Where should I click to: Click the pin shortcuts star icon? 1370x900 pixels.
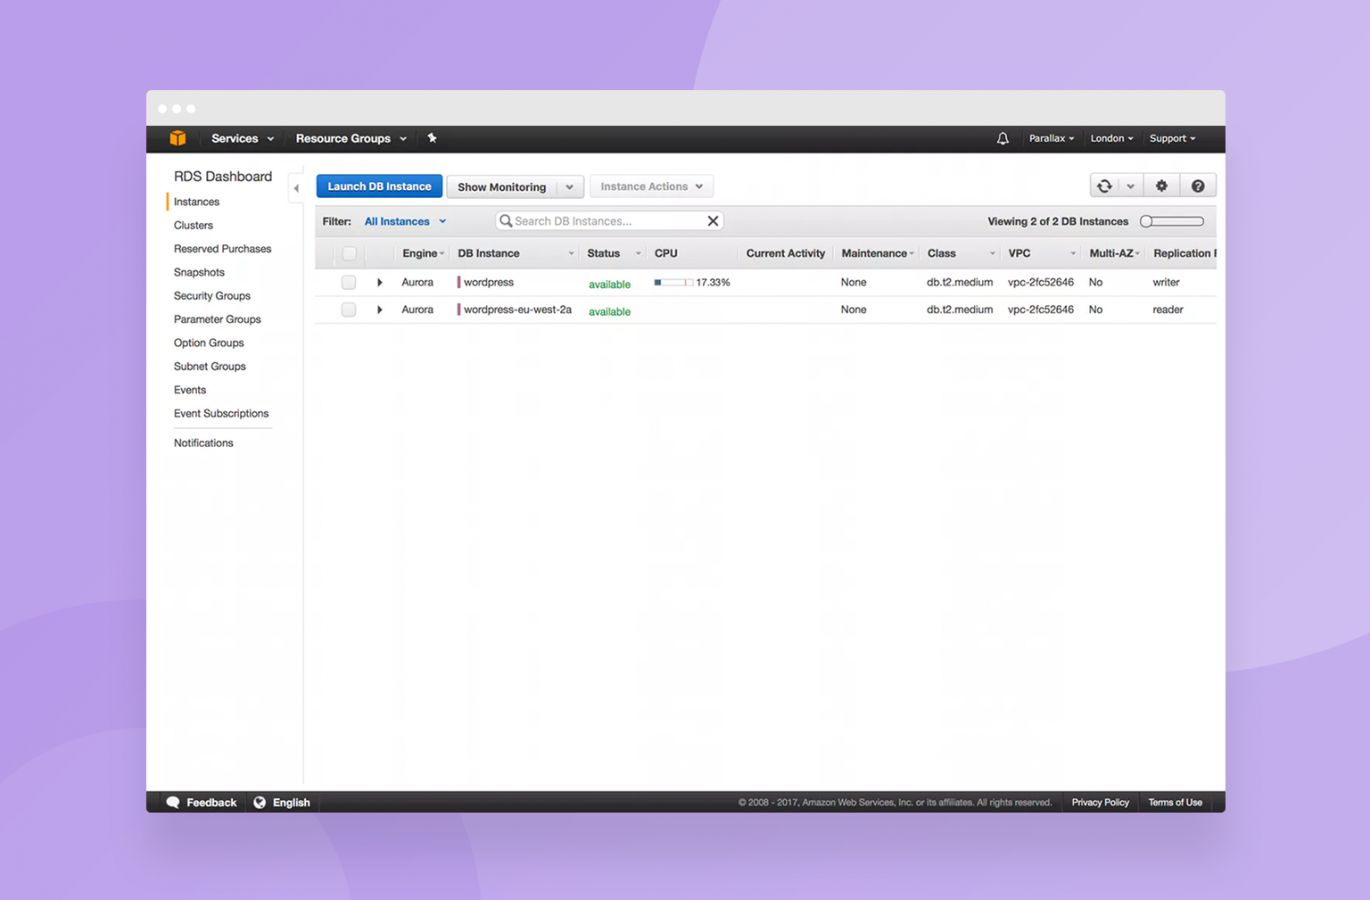(x=432, y=138)
